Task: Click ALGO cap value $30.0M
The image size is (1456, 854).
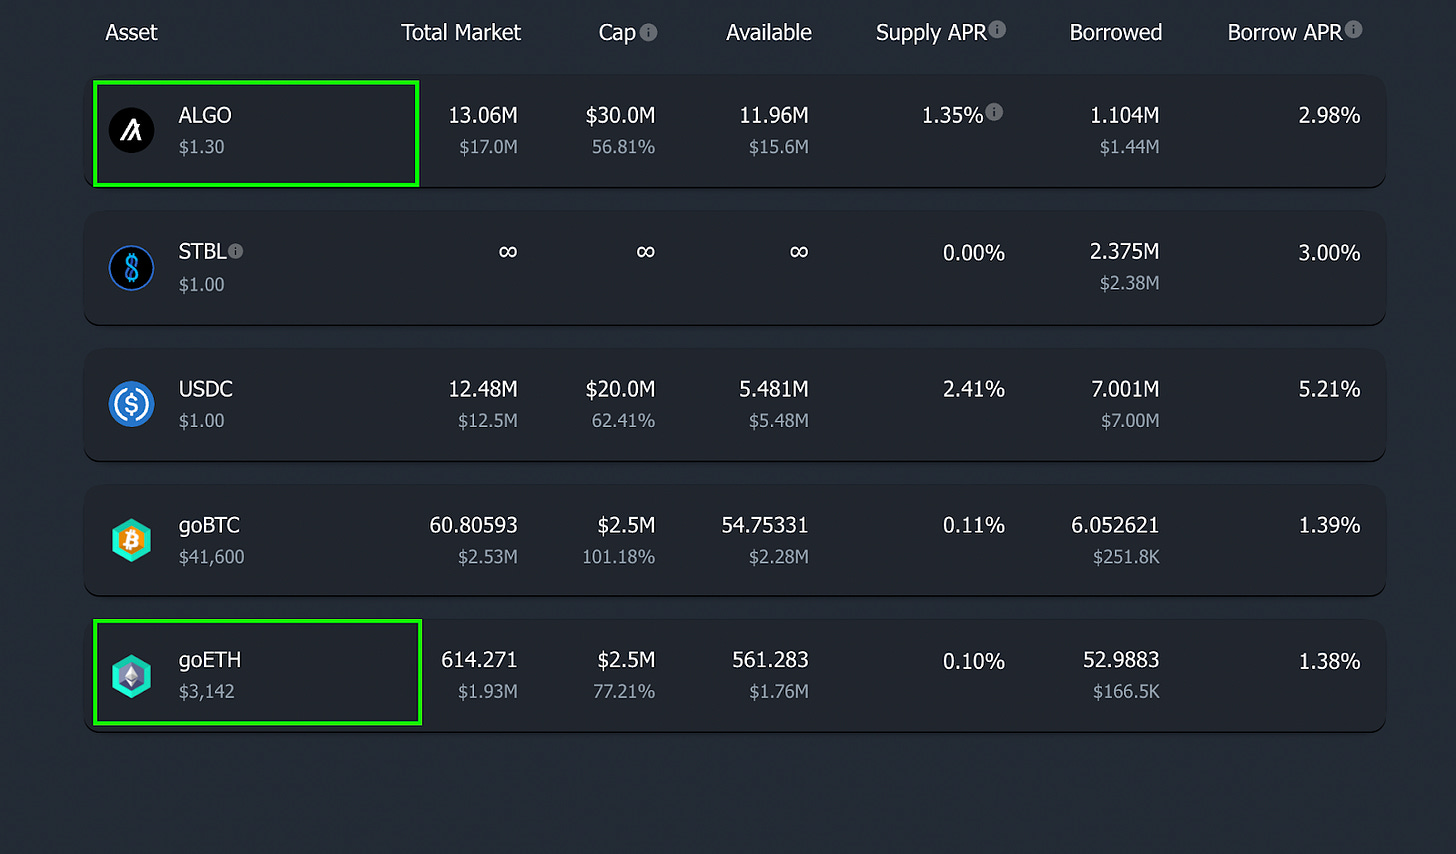Action: coord(620,115)
